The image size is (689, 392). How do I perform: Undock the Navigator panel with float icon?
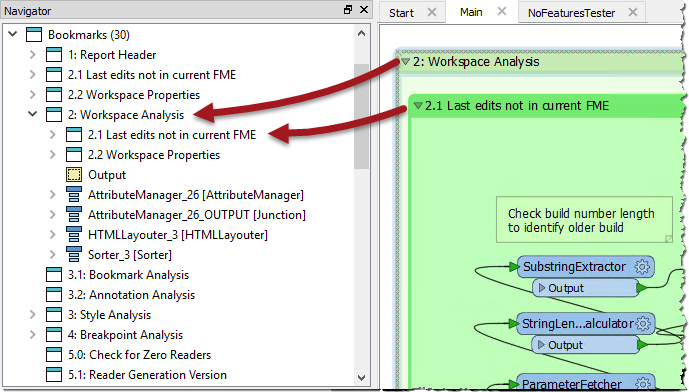[x=348, y=10]
